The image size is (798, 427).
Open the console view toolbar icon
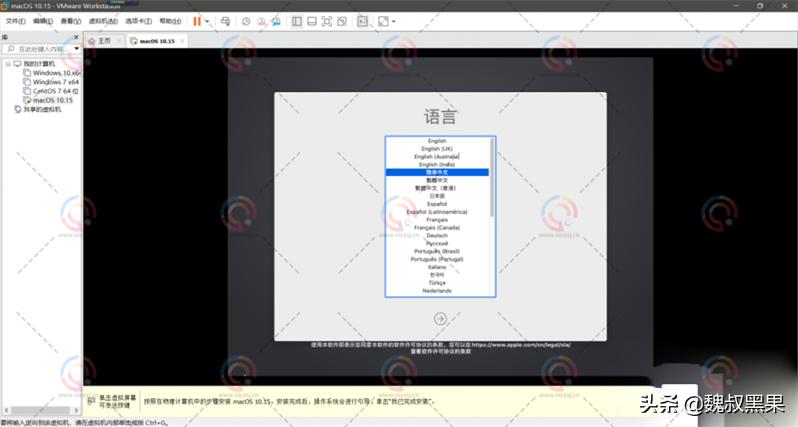click(x=362, y=21)
